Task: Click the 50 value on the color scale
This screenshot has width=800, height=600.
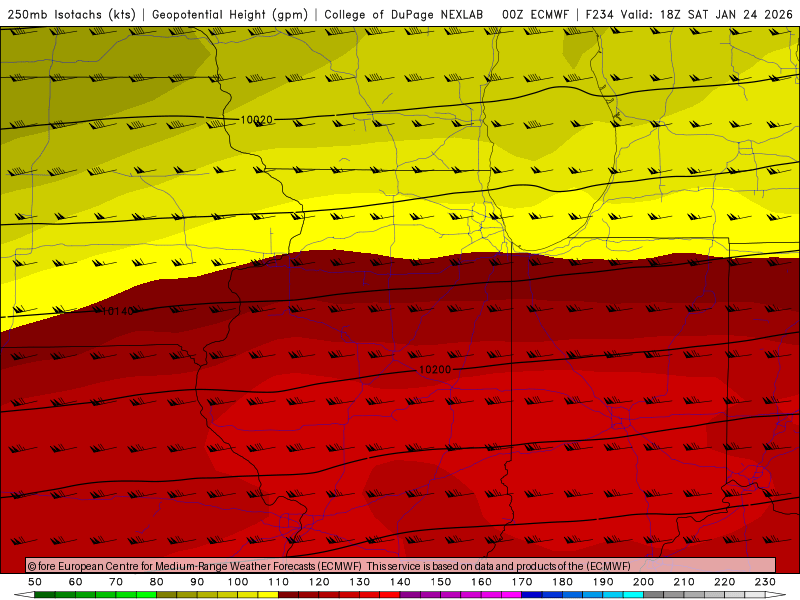Action: pyautogui.click(x=35, y=582)
